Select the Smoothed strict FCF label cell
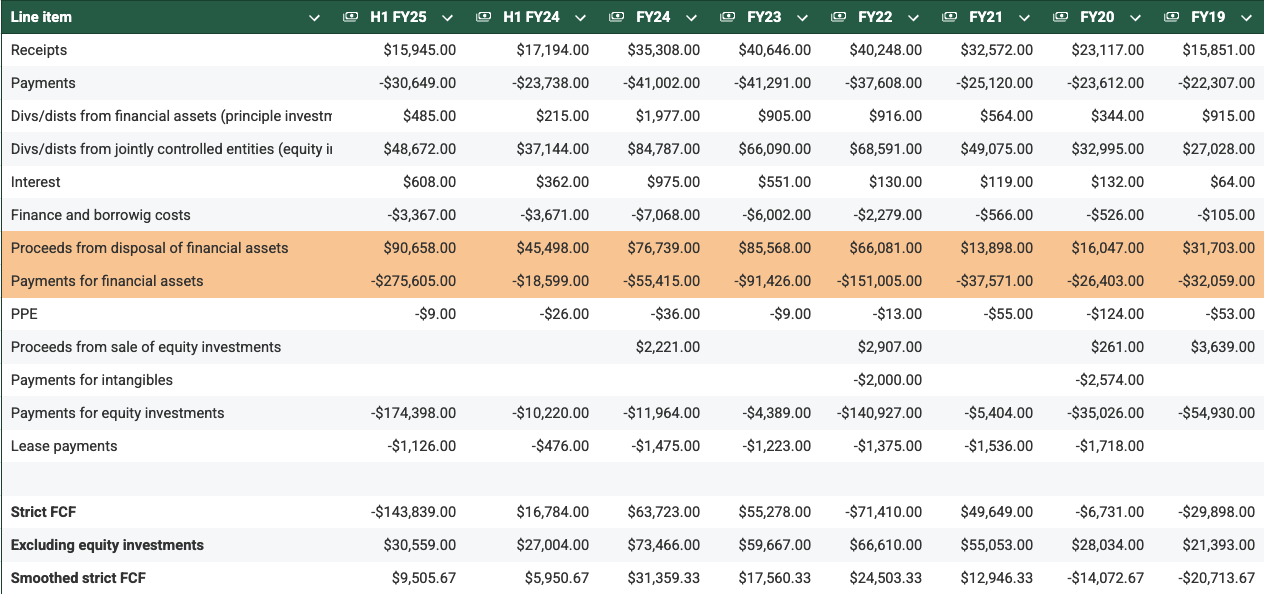This screenshot has height=594, width=1264. click(78, 578)
